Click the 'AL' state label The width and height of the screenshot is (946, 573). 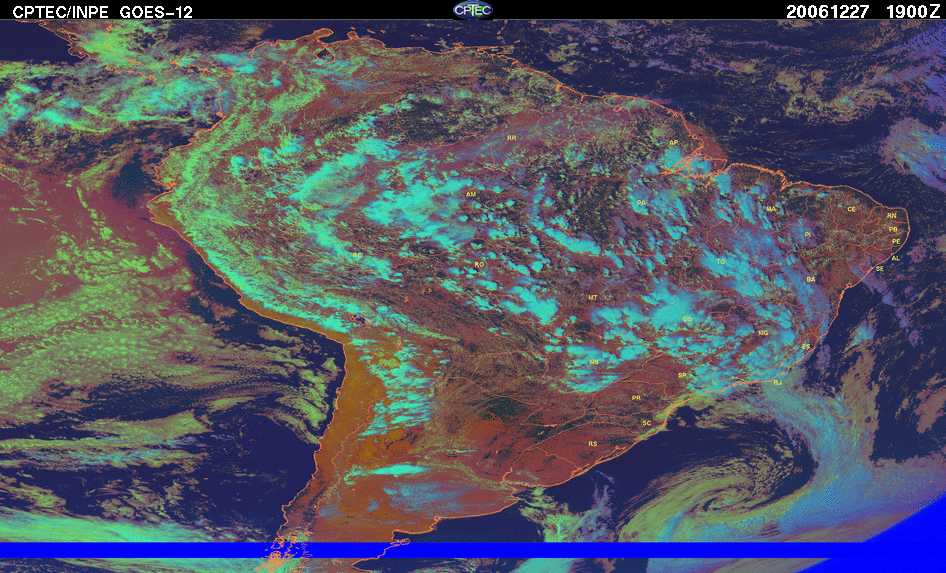click(895, 258)
